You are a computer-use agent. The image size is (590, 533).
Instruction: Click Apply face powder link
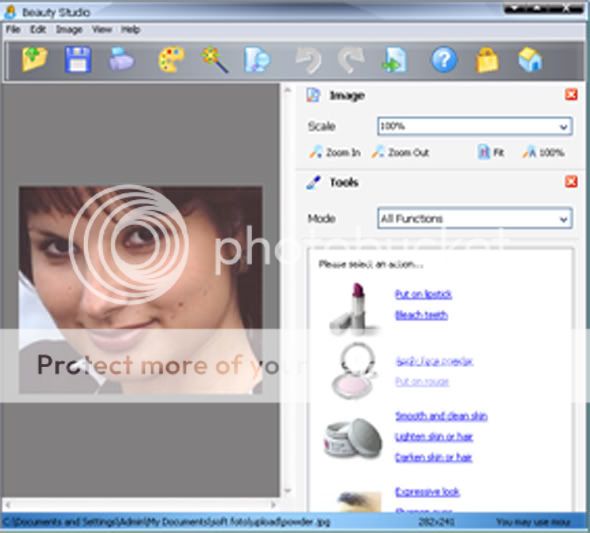coord(434,361)
